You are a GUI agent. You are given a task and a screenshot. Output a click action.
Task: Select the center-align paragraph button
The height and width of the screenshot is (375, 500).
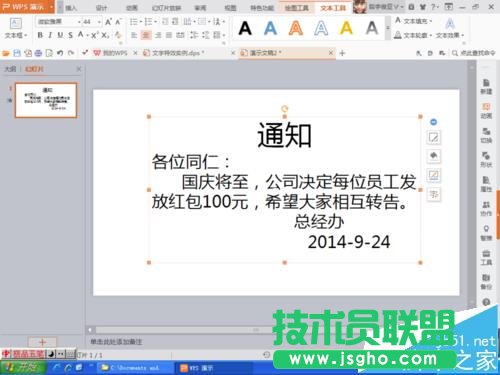[x=146, y=35]
